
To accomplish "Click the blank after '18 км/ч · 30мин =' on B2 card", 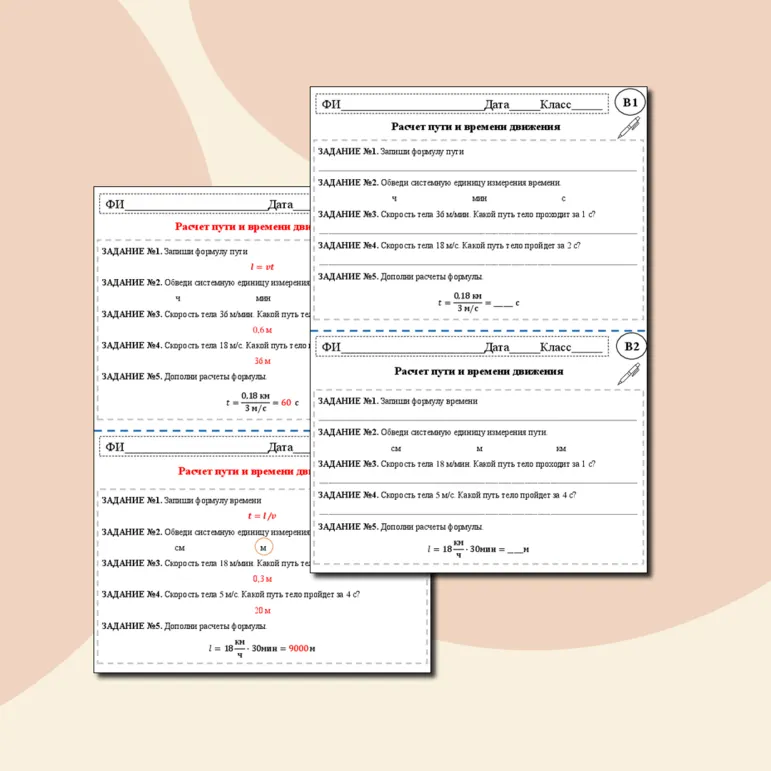I will 515,549.
